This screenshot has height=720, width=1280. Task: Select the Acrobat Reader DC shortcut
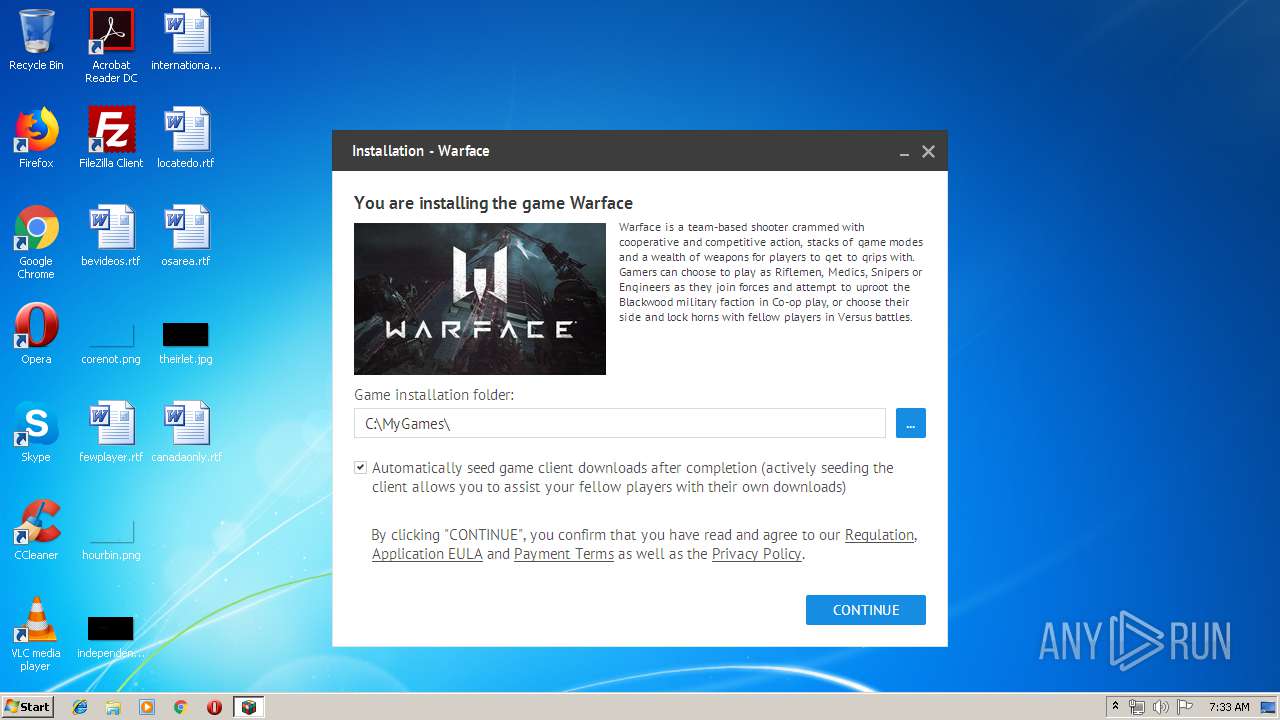coord(111,47)
